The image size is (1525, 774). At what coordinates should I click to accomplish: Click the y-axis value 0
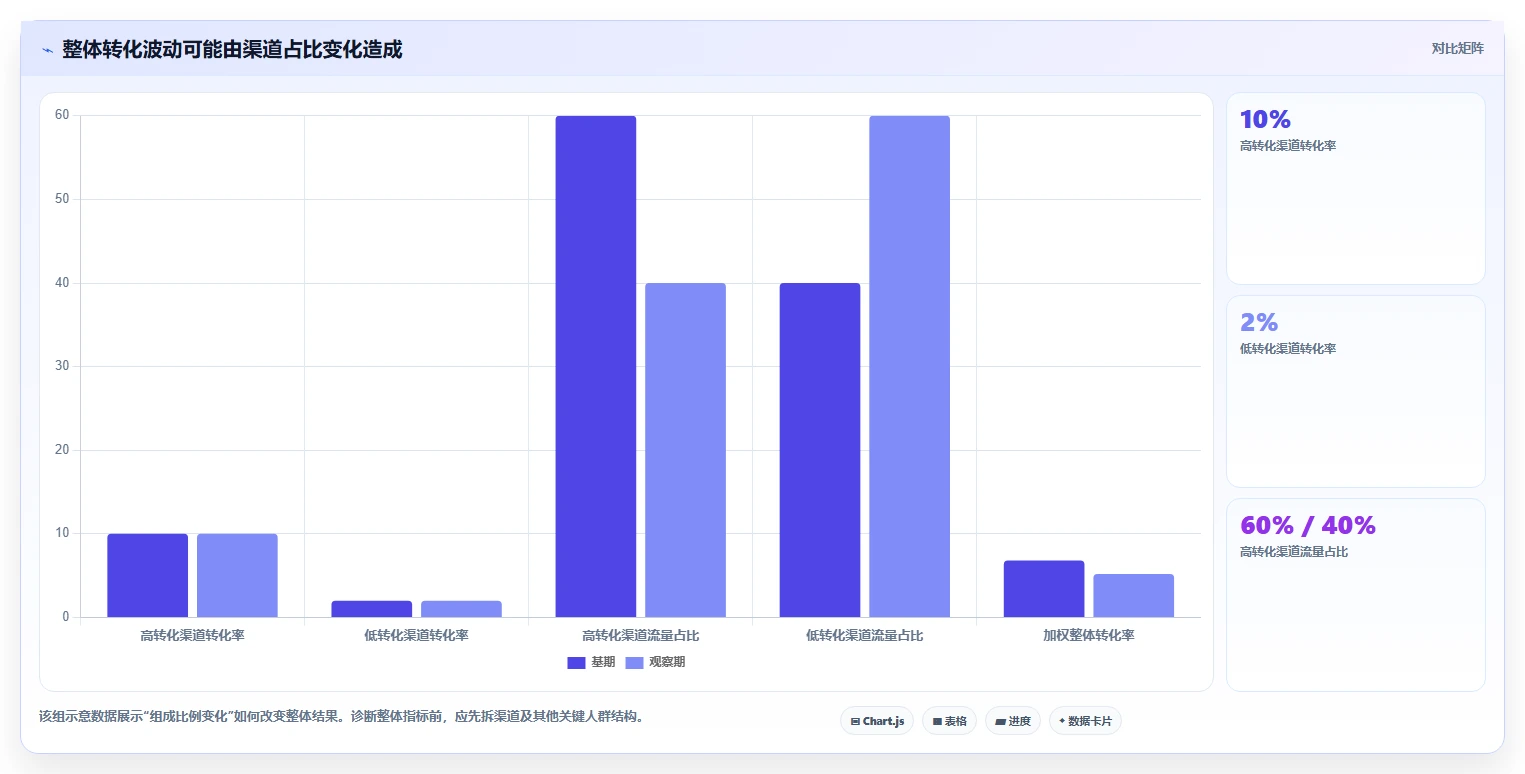[x=66, y=617]
